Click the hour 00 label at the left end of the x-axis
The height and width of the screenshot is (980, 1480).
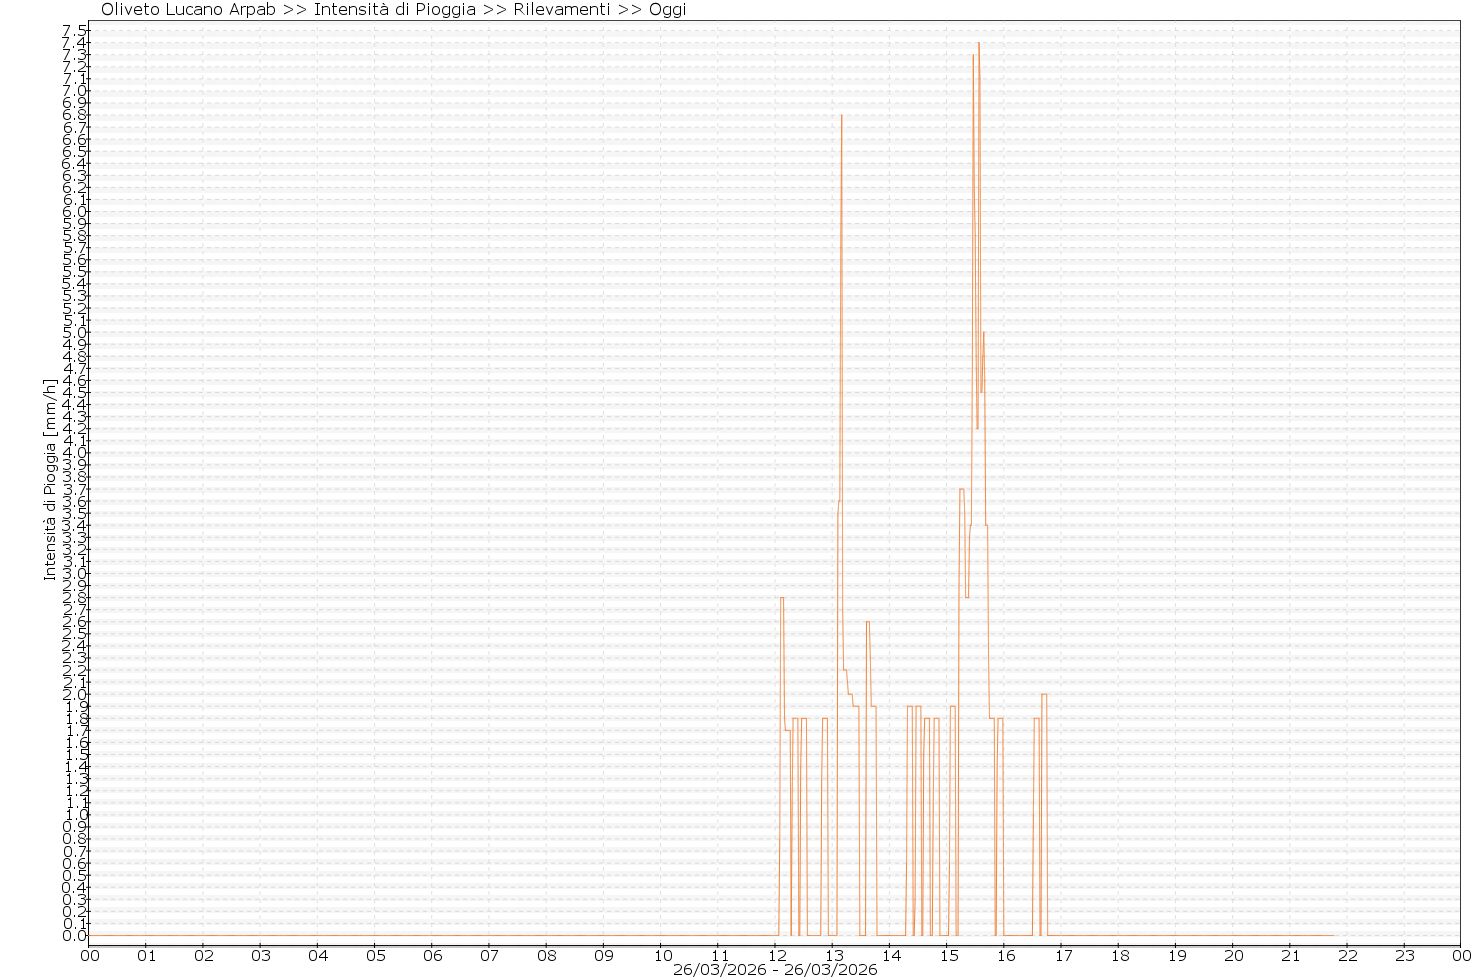(x=90, y=955)
